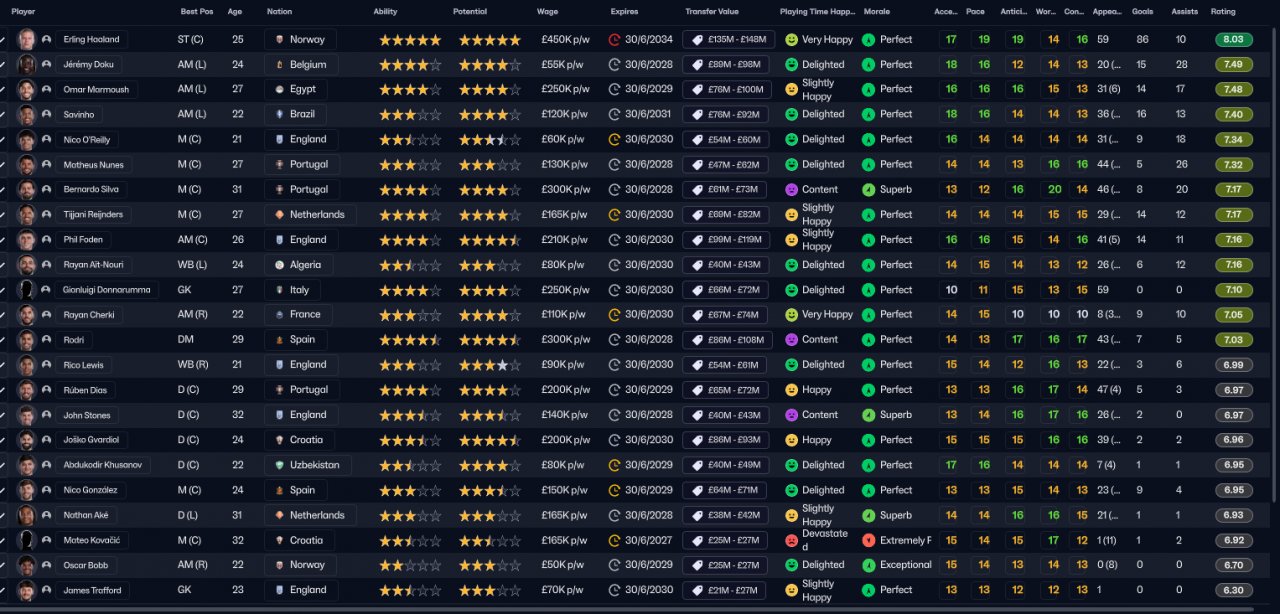The height and width of the screenshot is (614, 1280).
Task: Click the Algeria flag icon for Aït-Nouri
Action: 279,265
